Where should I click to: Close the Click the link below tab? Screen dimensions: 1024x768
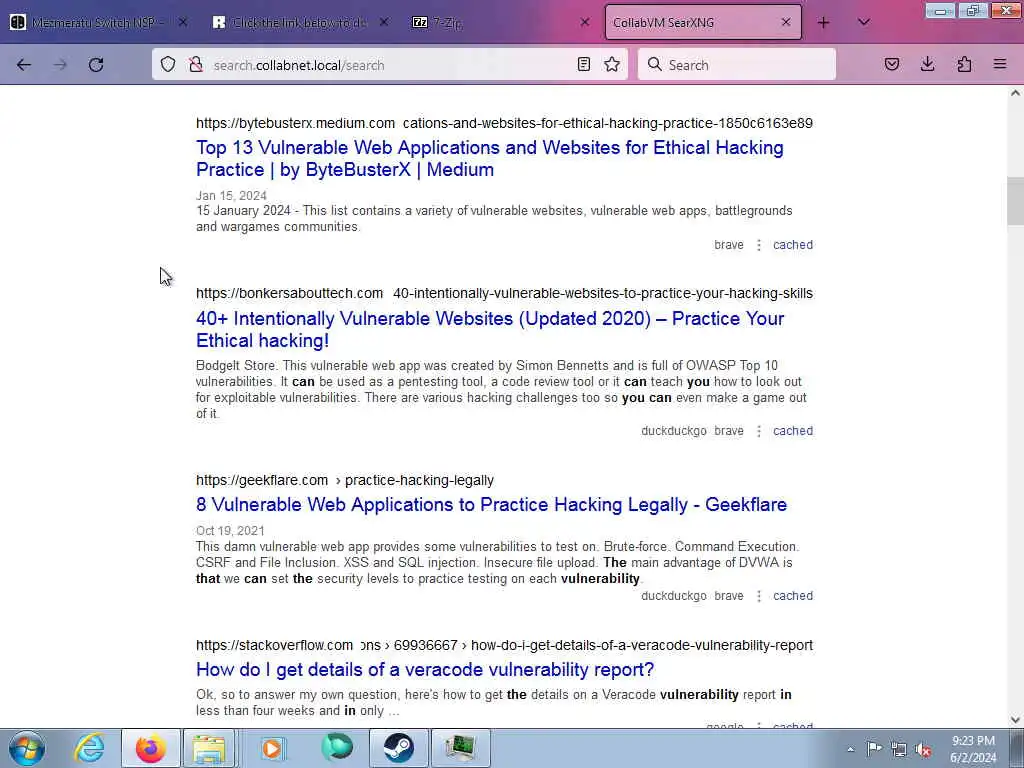384,23
